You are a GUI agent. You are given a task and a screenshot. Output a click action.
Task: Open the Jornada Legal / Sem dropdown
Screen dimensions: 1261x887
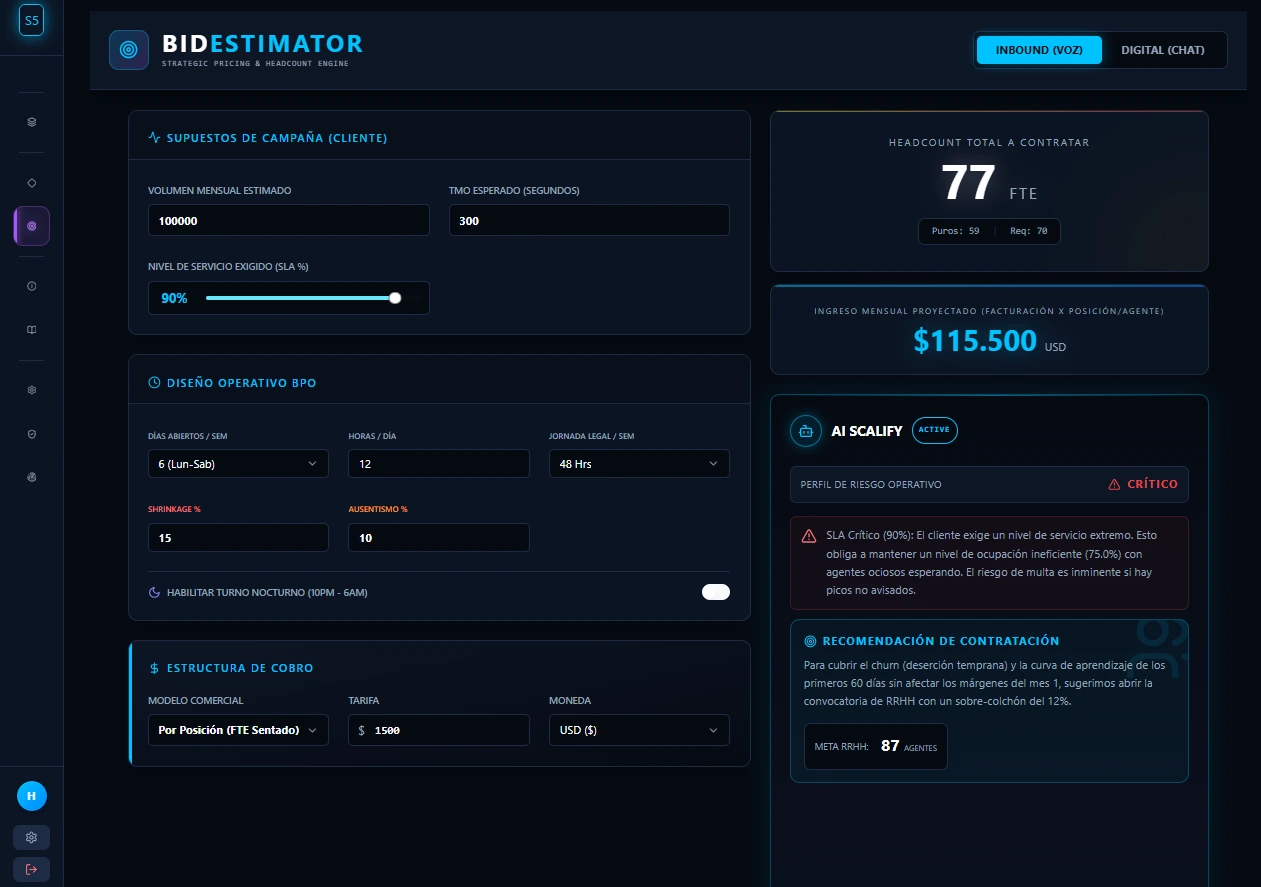coord(639,464)
